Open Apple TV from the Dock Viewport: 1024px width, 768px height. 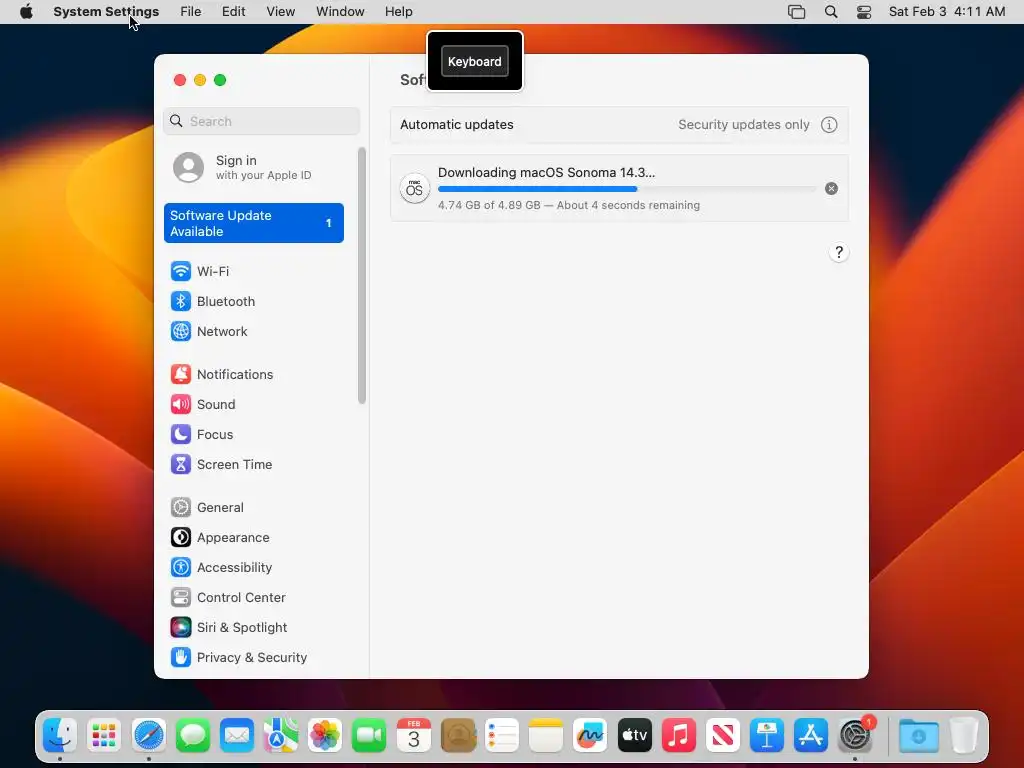click(x=635, y=735)
